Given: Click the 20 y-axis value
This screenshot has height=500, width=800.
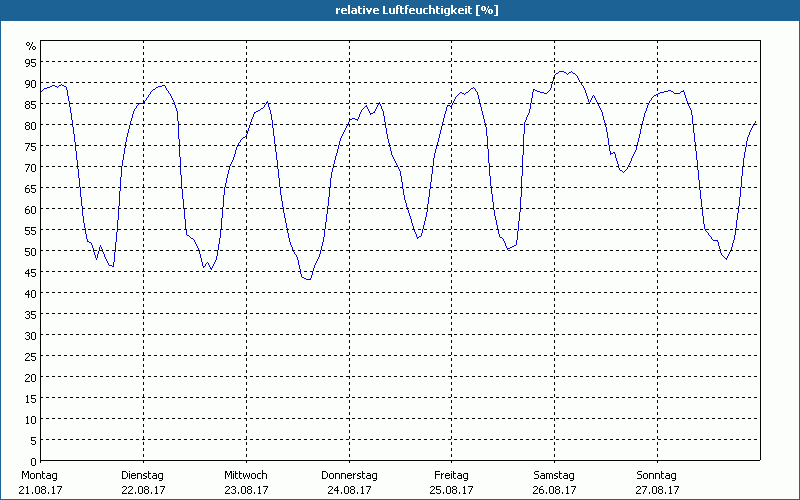Looking at the screenshot, I should 31,378.
